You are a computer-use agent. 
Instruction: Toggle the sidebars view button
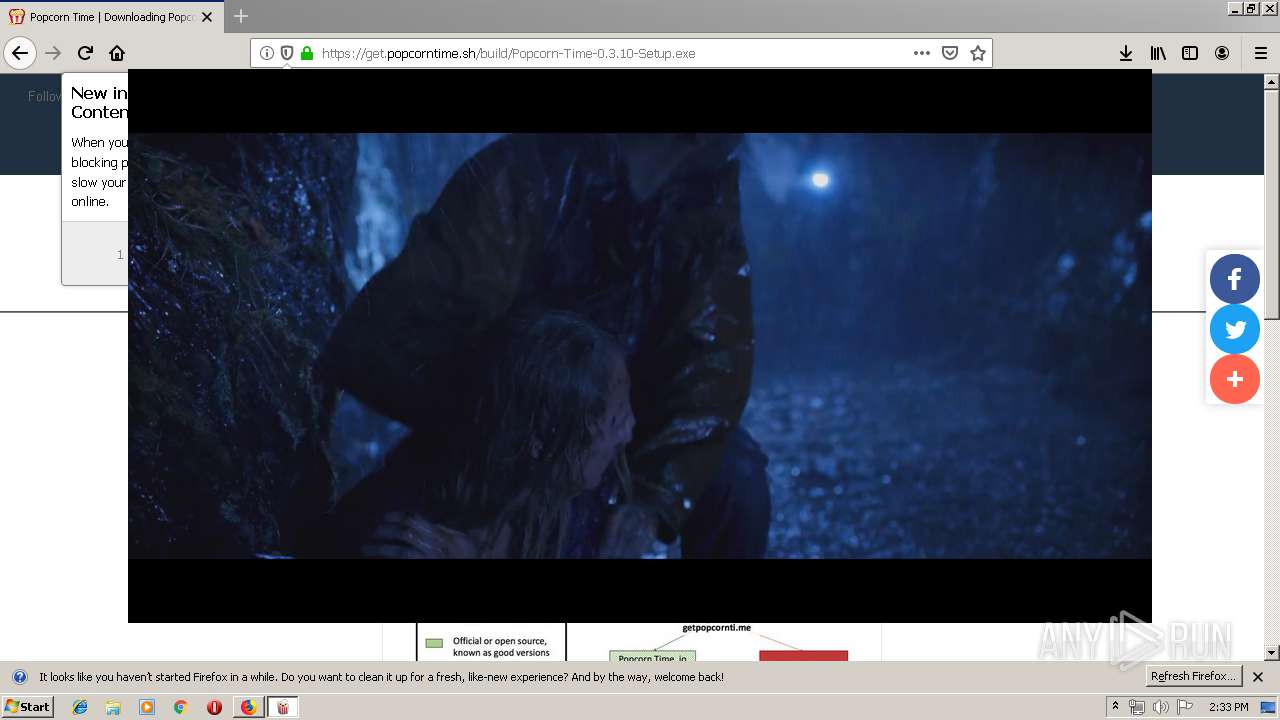(1190, 53)
